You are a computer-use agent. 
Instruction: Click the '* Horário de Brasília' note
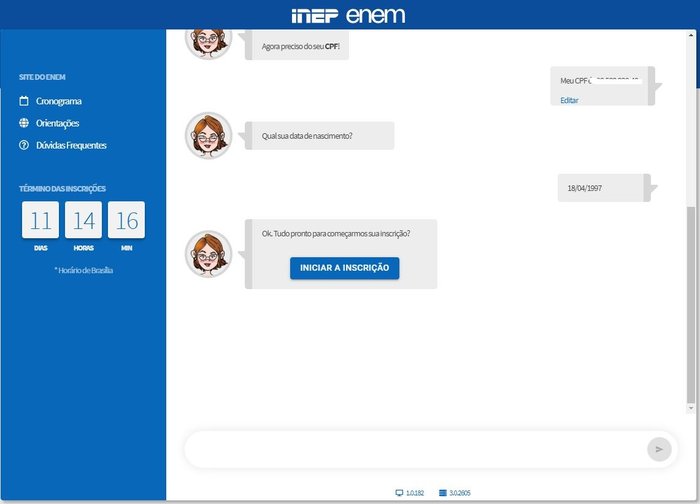tap(83, 270)
